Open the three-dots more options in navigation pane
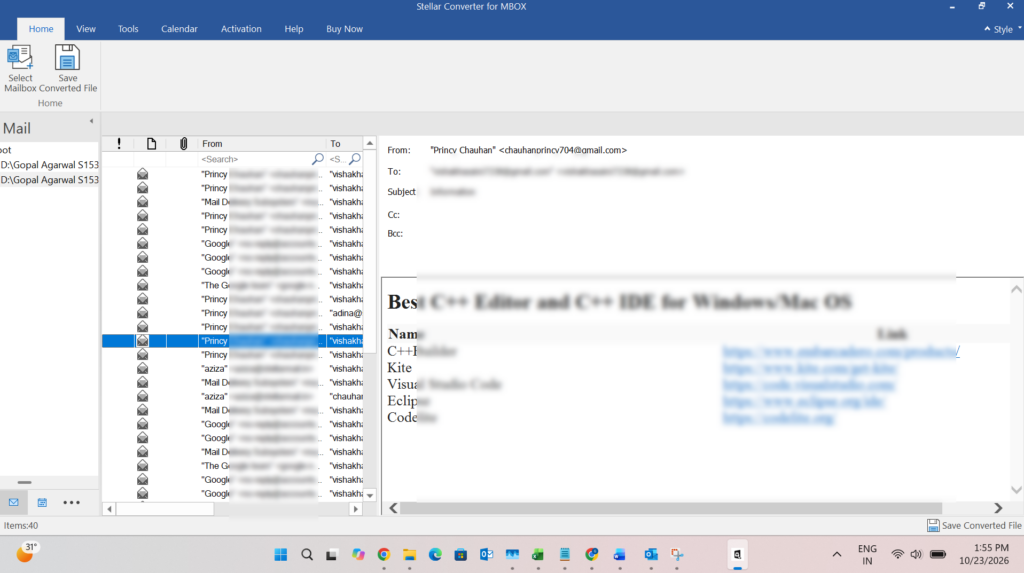The image size is (1024, 573). pyautogui.click(x=71, y=502)
